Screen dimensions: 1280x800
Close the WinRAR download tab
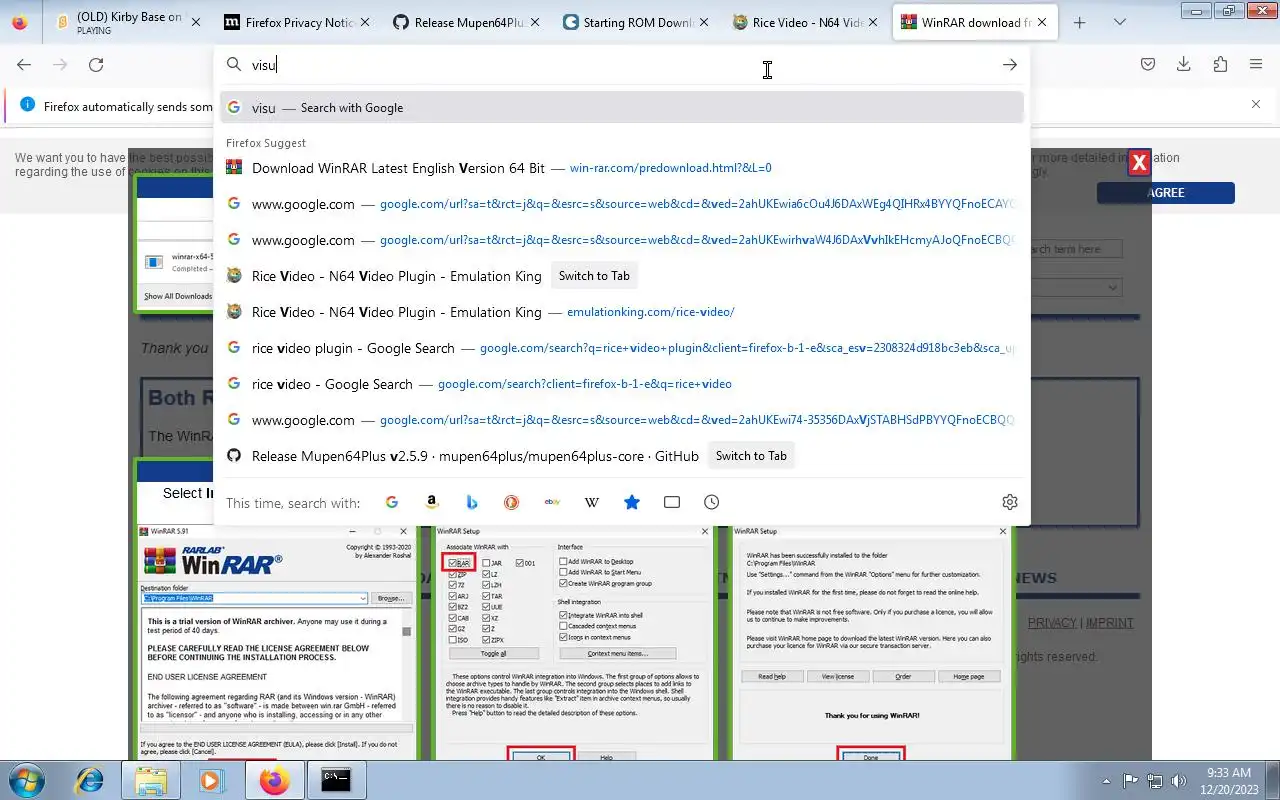pos(1042,22)
